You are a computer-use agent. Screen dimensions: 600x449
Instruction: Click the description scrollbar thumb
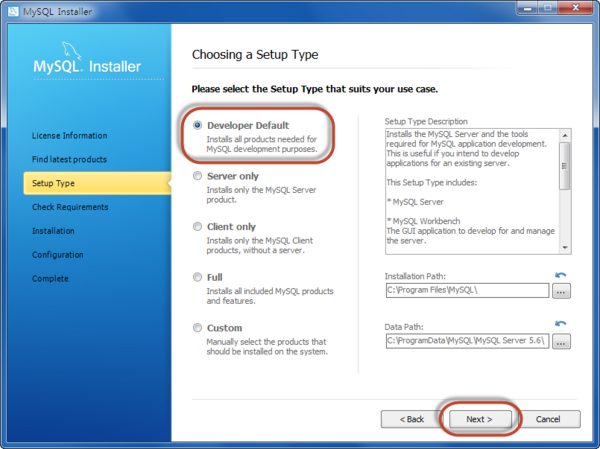pyautogui.click(x=564, y=166)
